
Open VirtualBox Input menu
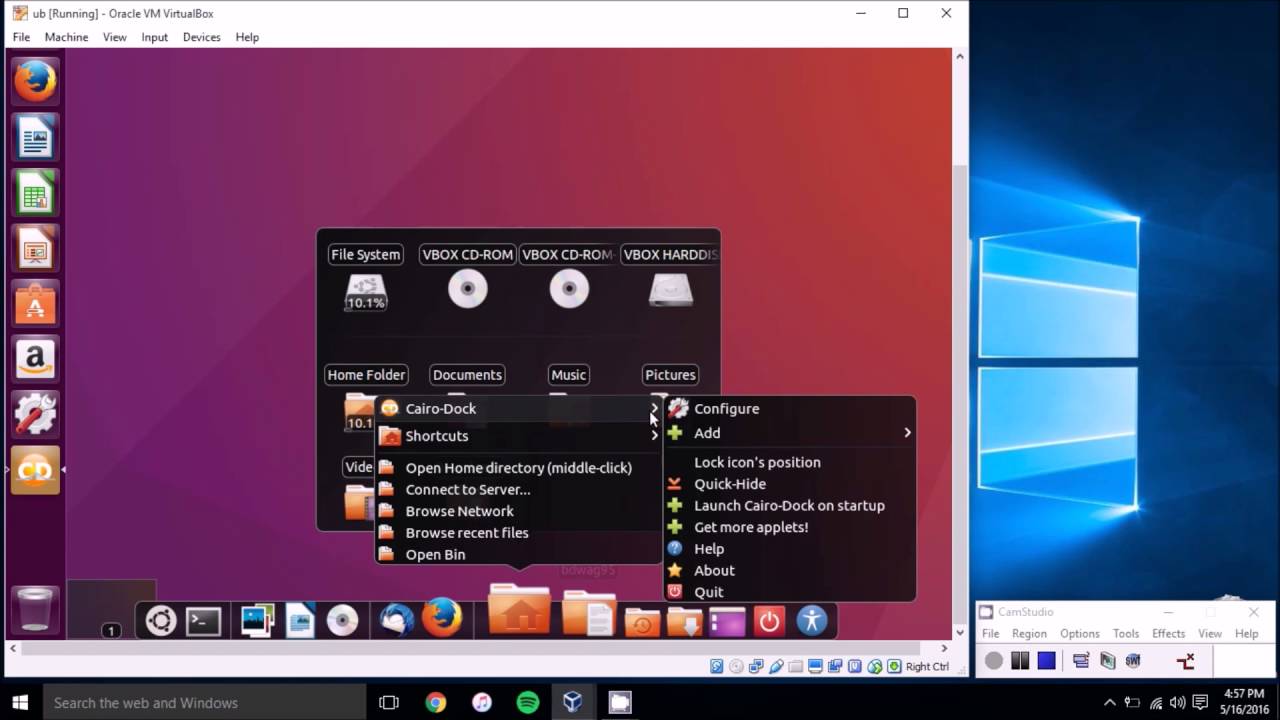pos(154,37)
